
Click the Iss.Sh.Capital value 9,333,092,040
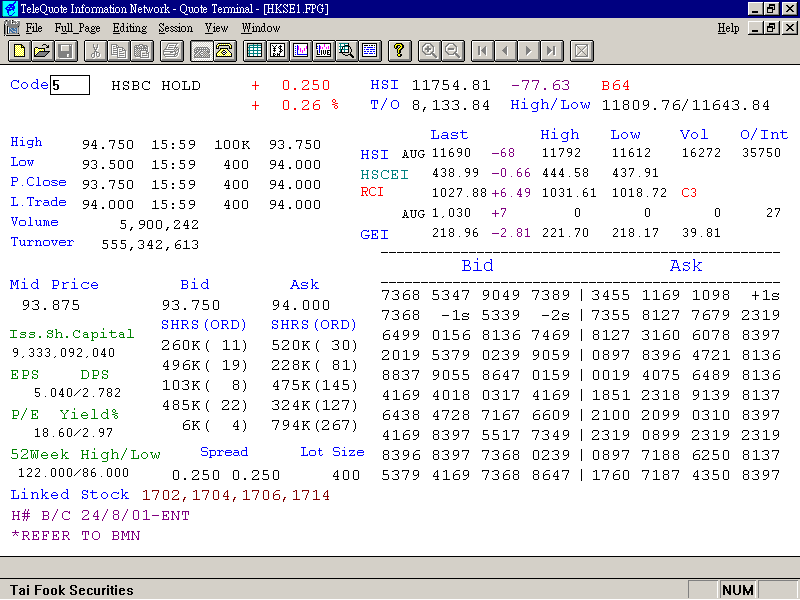63,353
